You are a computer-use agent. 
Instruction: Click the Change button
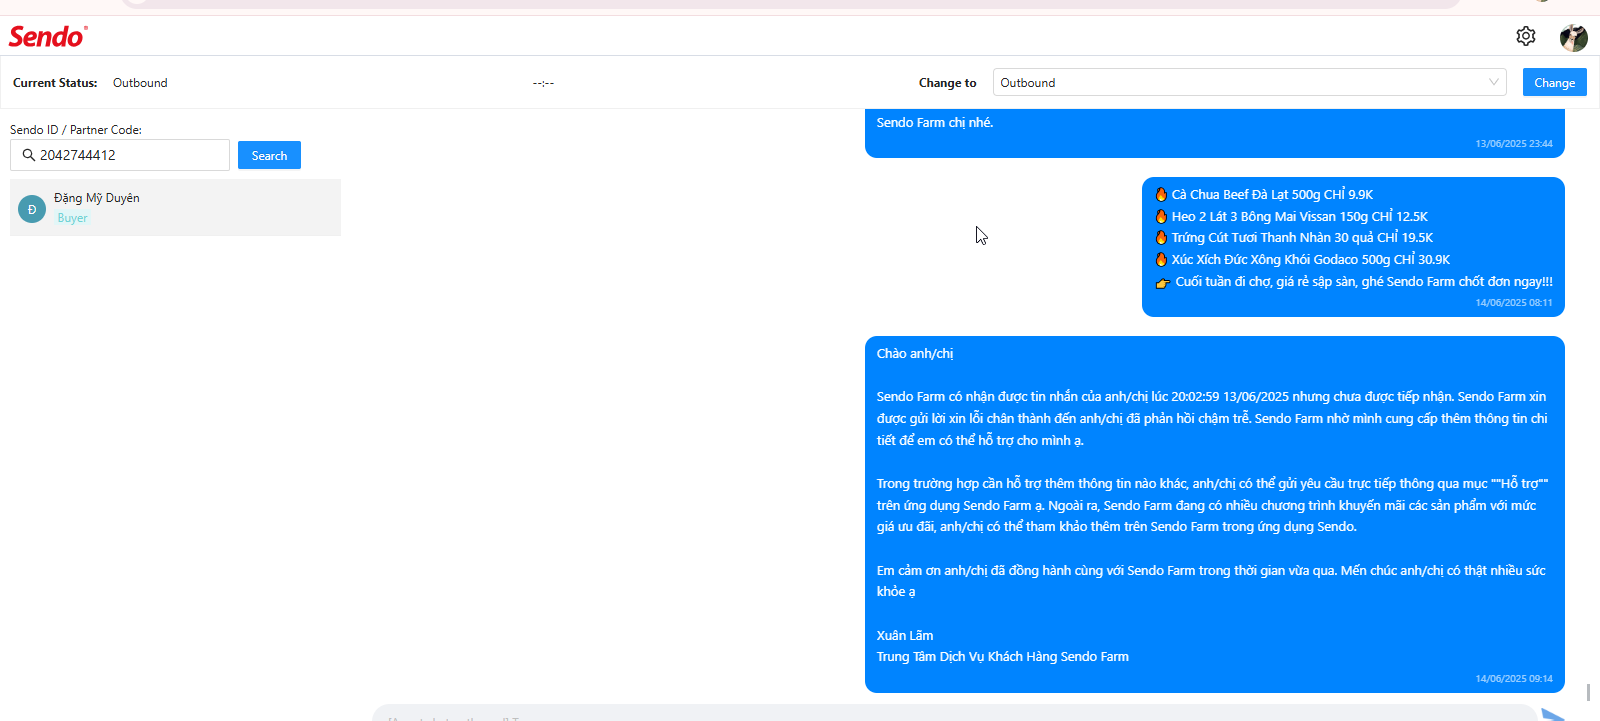1554,82
